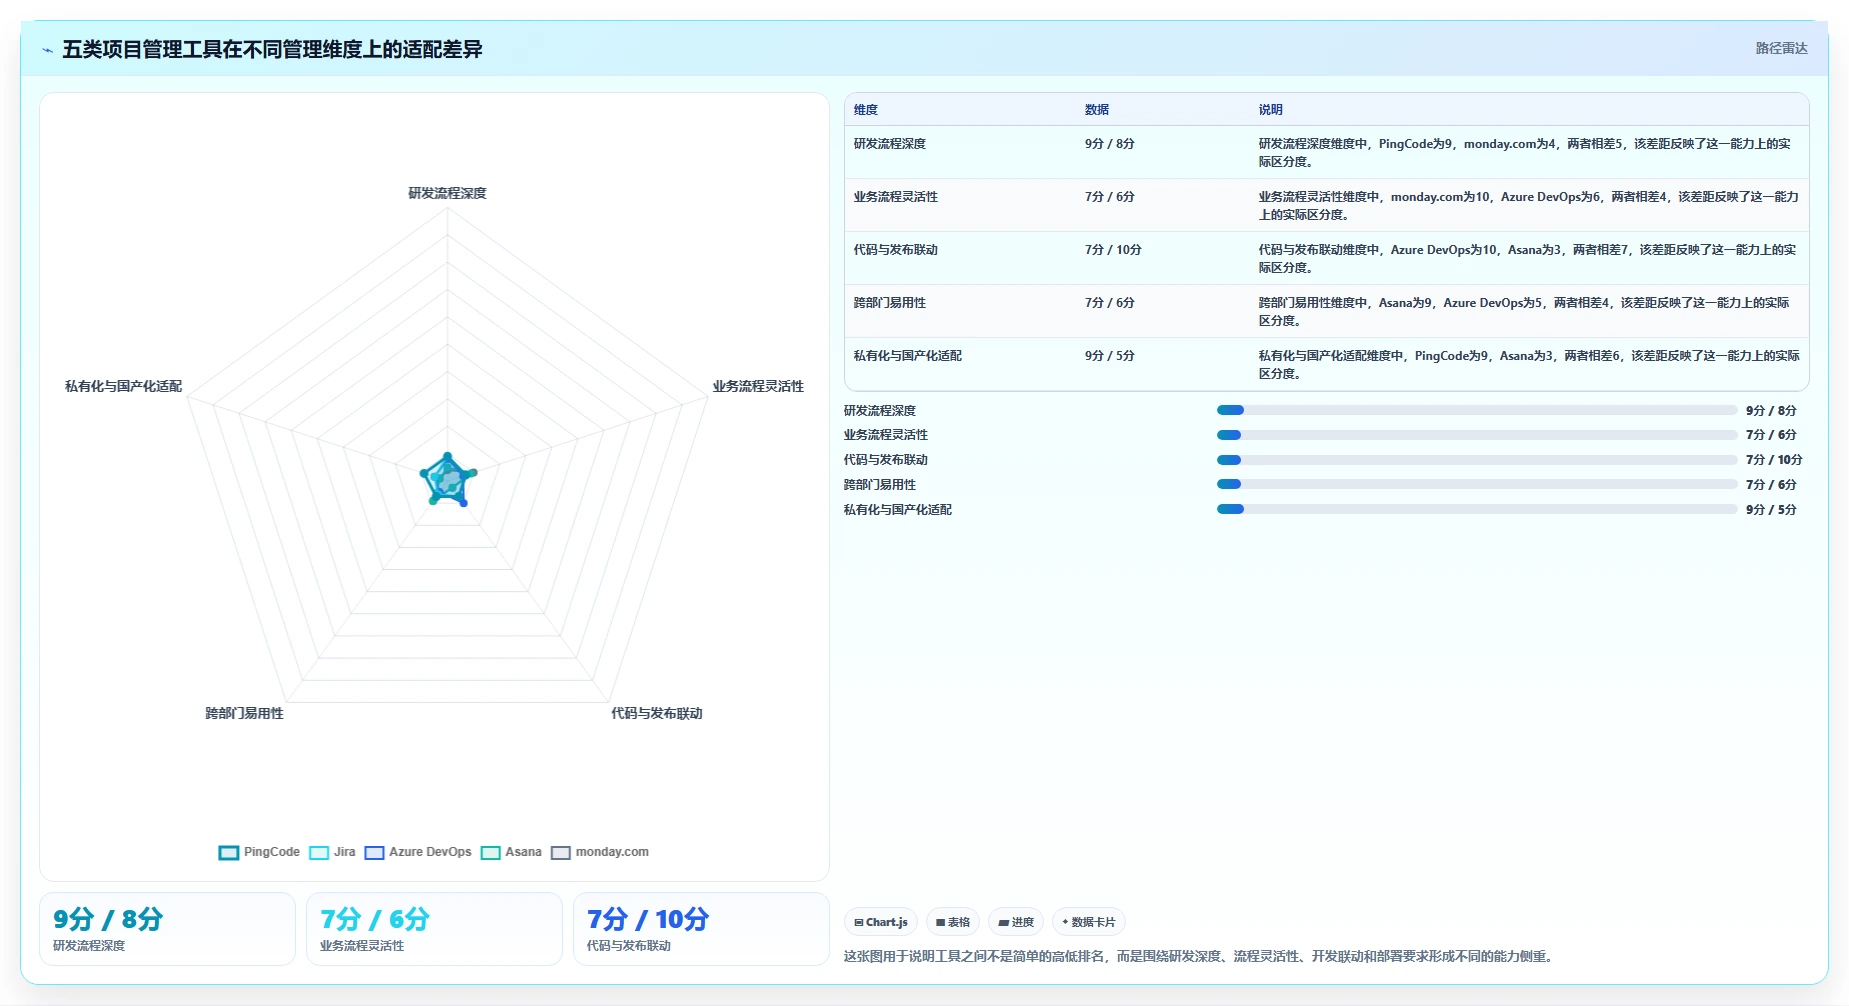This screenshot has height=1006, width=1849.
Task: Open the 7分 / 6分 data card
Action: (434, 929)
